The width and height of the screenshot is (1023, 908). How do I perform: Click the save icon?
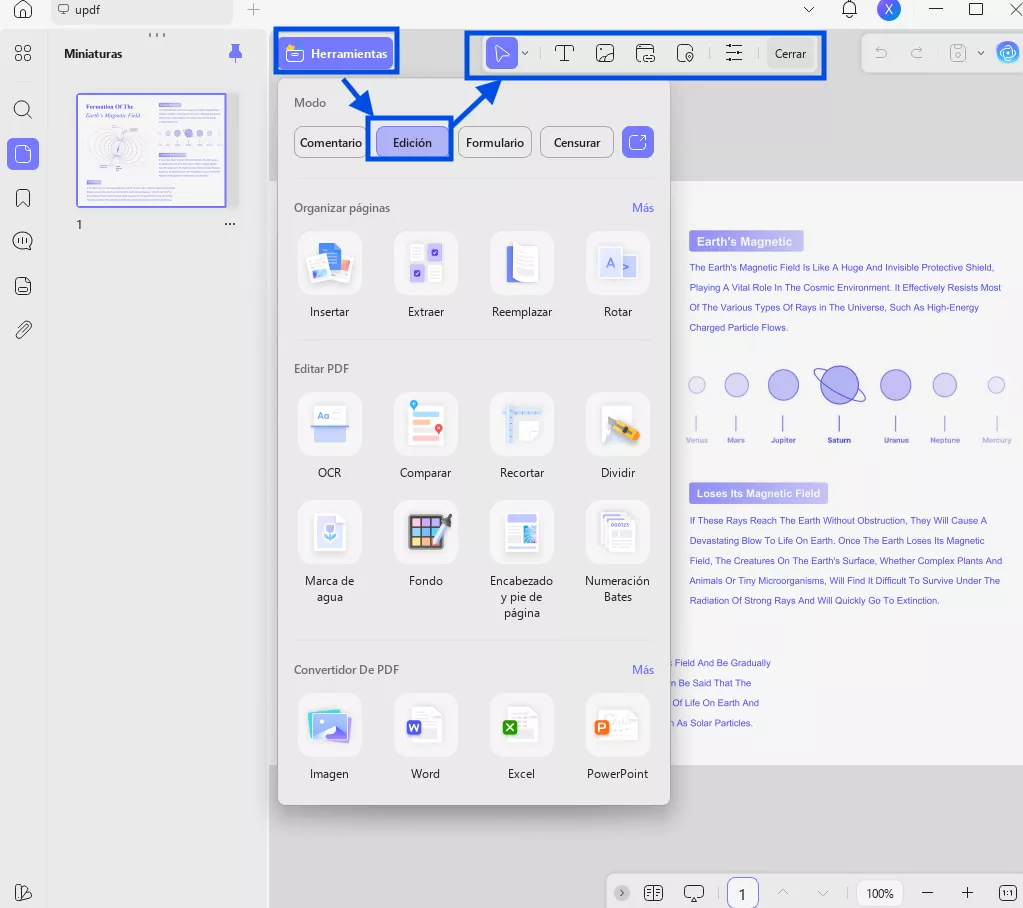click(957, 53)
